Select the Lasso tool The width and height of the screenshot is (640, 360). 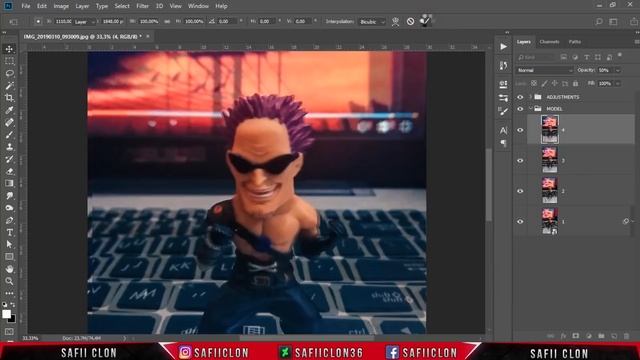point(9,73)
